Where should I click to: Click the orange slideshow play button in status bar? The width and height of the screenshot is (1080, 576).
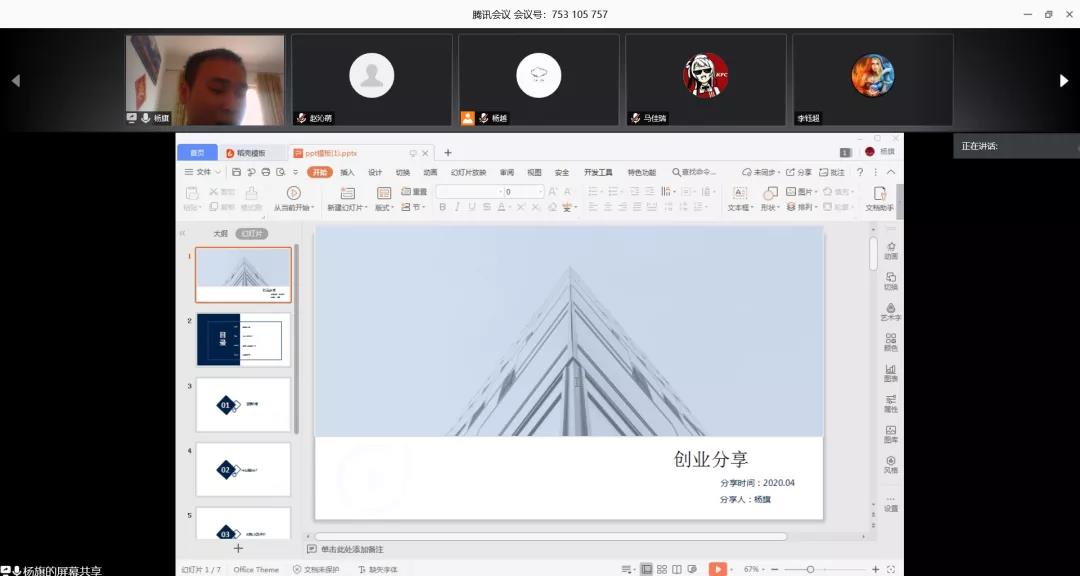pyautogui.click(x=717, y=569)
